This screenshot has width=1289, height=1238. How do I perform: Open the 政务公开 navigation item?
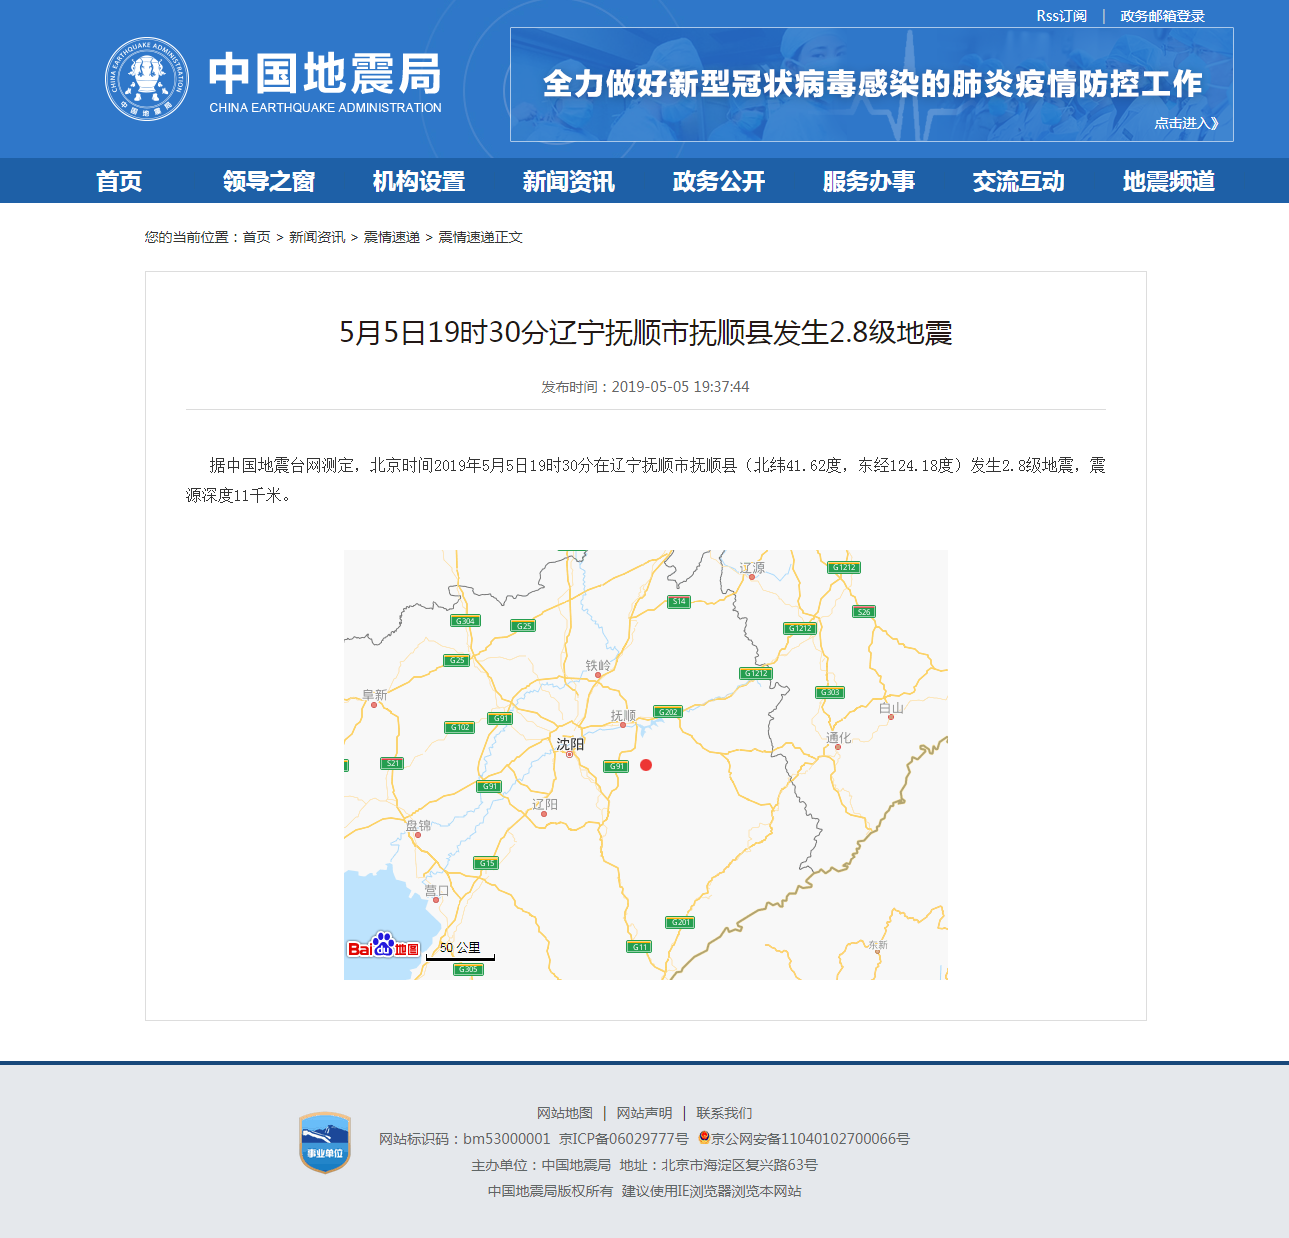click(x=717, y=181)
